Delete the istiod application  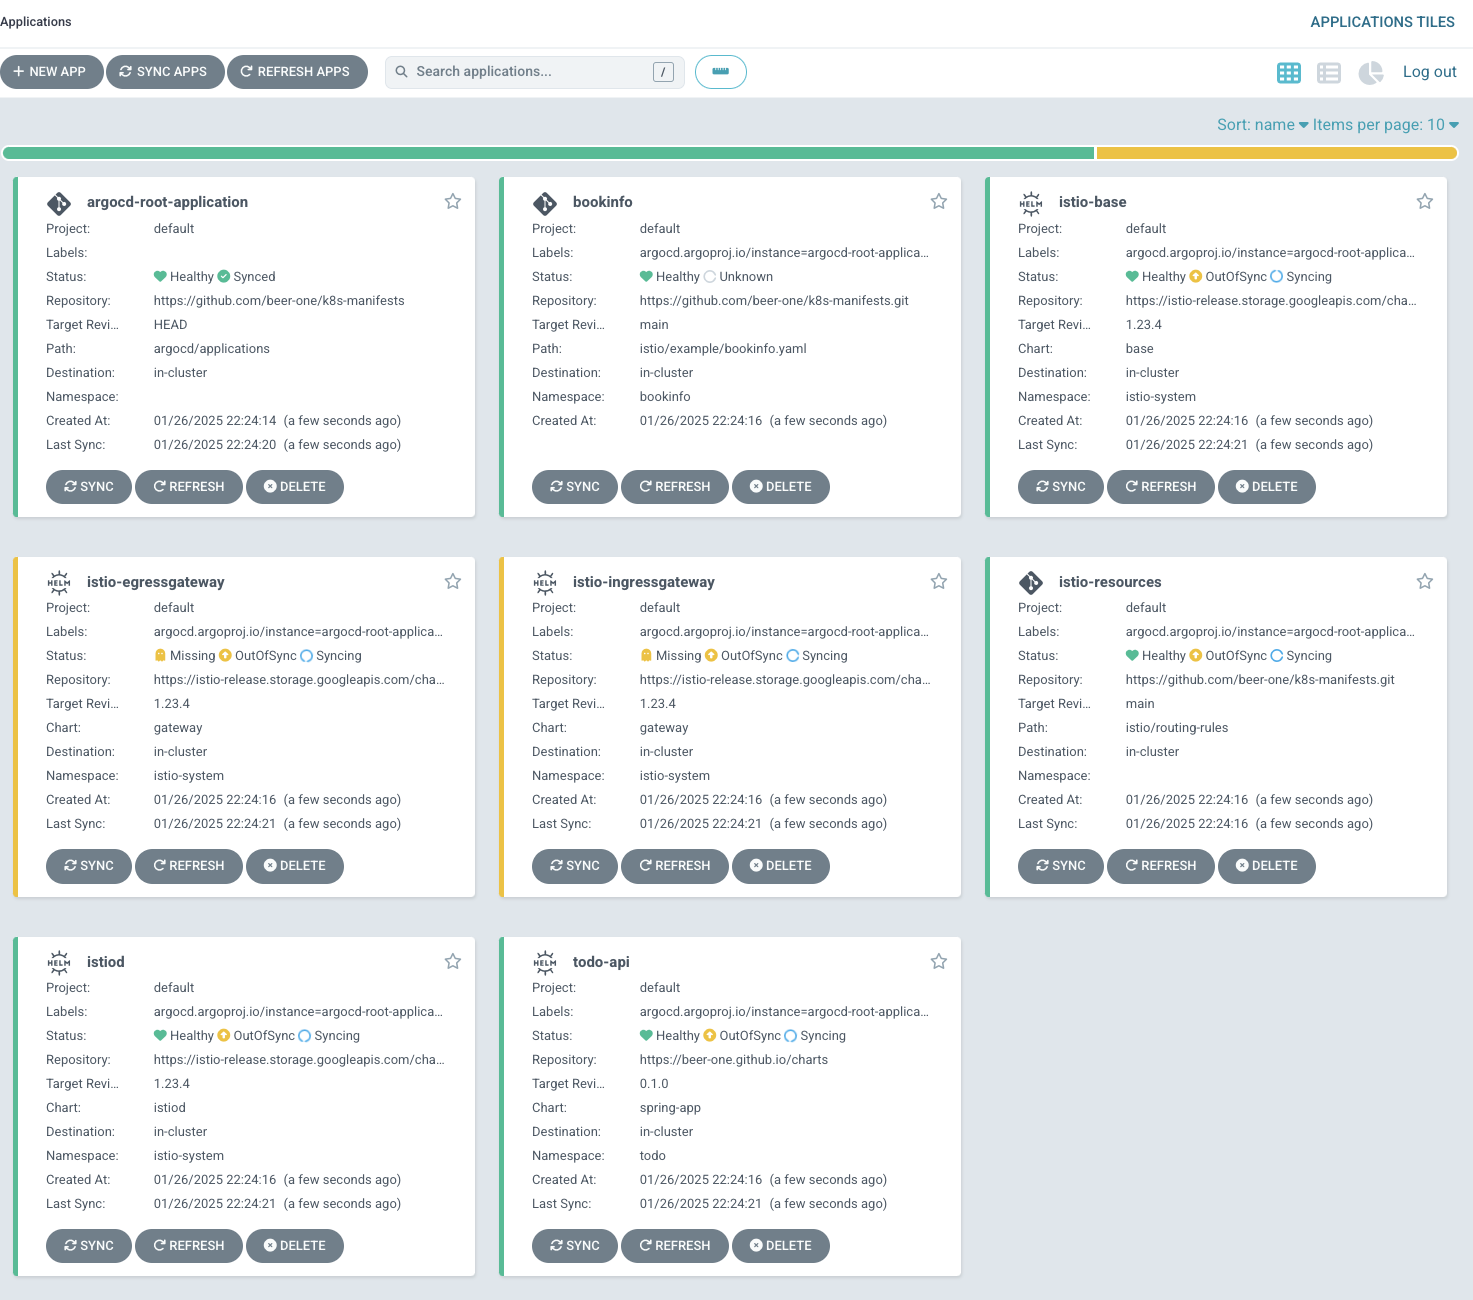(x=295, y=1246)
